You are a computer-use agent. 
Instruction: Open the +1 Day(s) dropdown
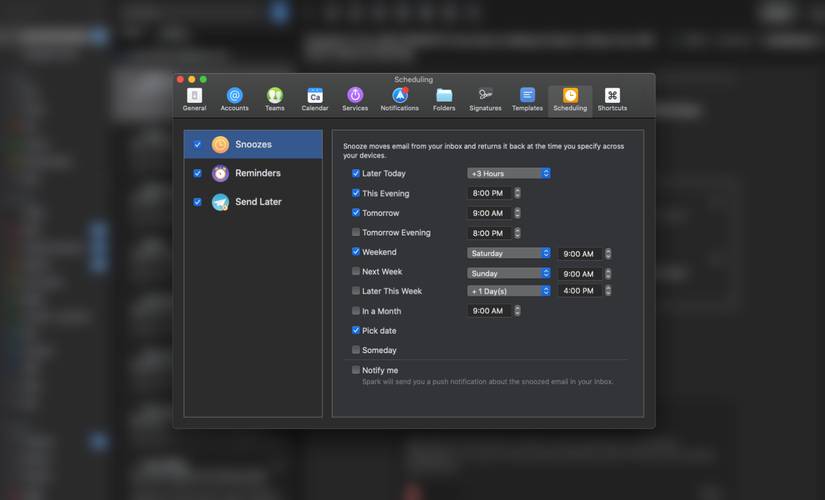pos(509,291)
